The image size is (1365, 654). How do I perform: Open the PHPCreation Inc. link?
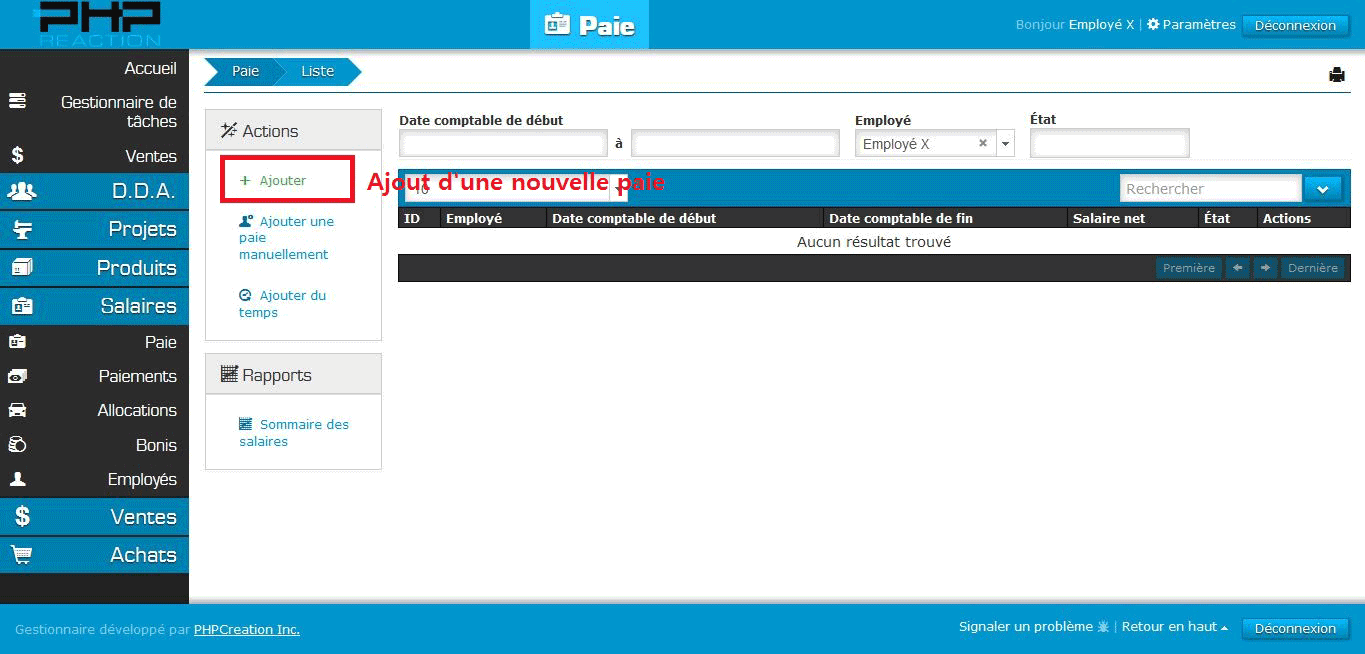click(246, 630)
